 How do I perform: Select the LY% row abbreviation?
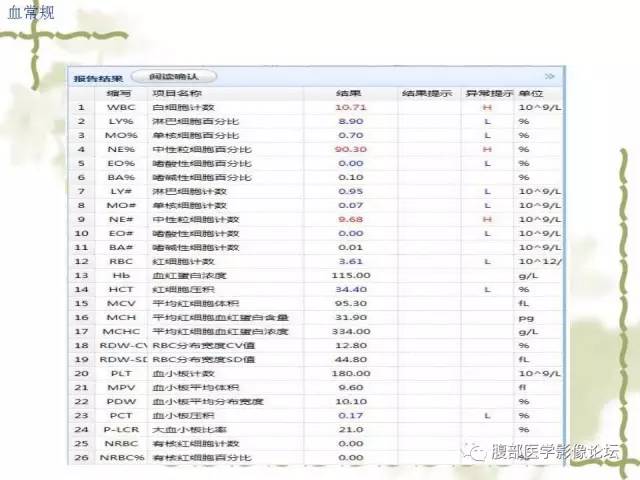(x=121, y=122)
